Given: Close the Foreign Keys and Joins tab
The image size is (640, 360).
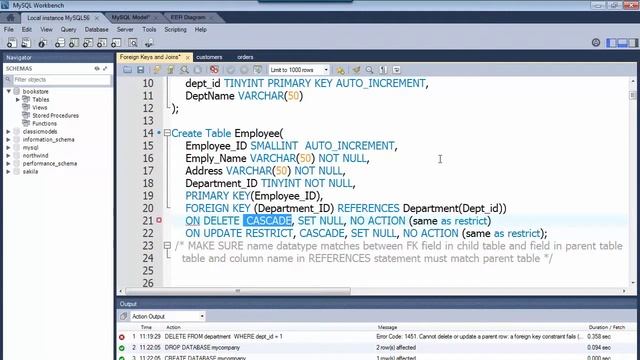Looking at the screenshot, I should click(187, 58).
